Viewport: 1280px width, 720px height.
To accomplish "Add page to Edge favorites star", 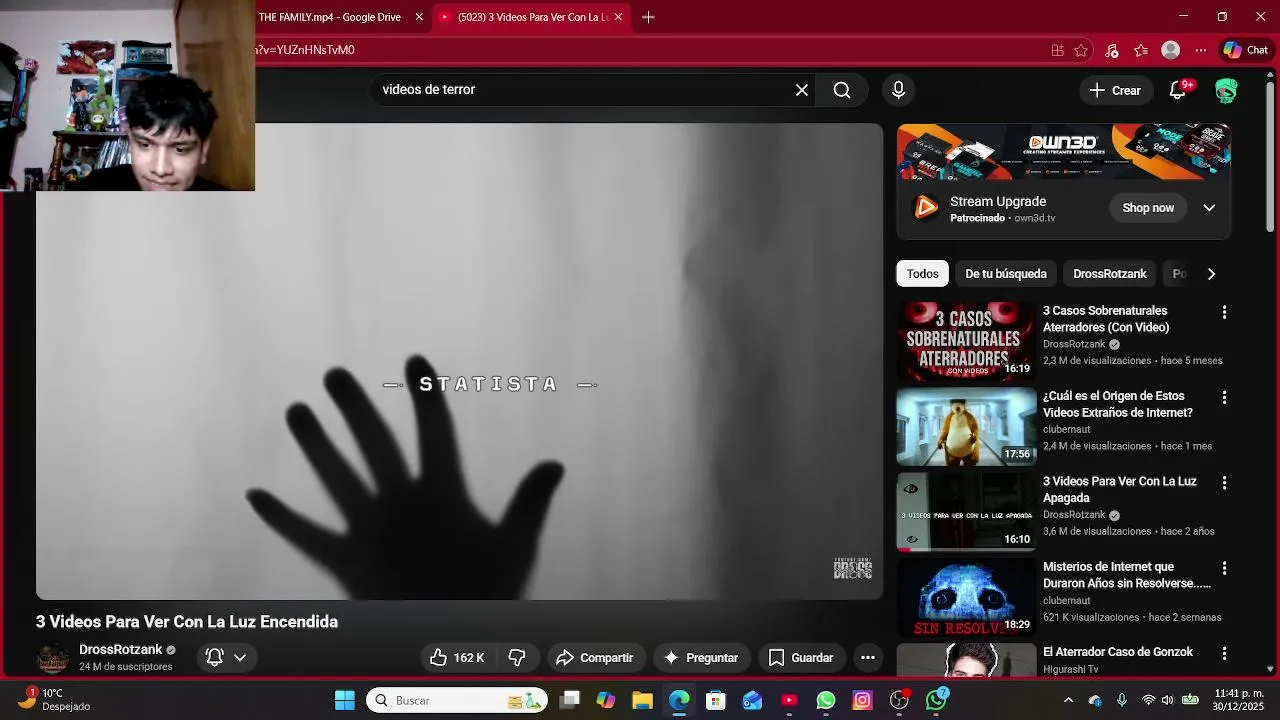I will point(1081,50).
